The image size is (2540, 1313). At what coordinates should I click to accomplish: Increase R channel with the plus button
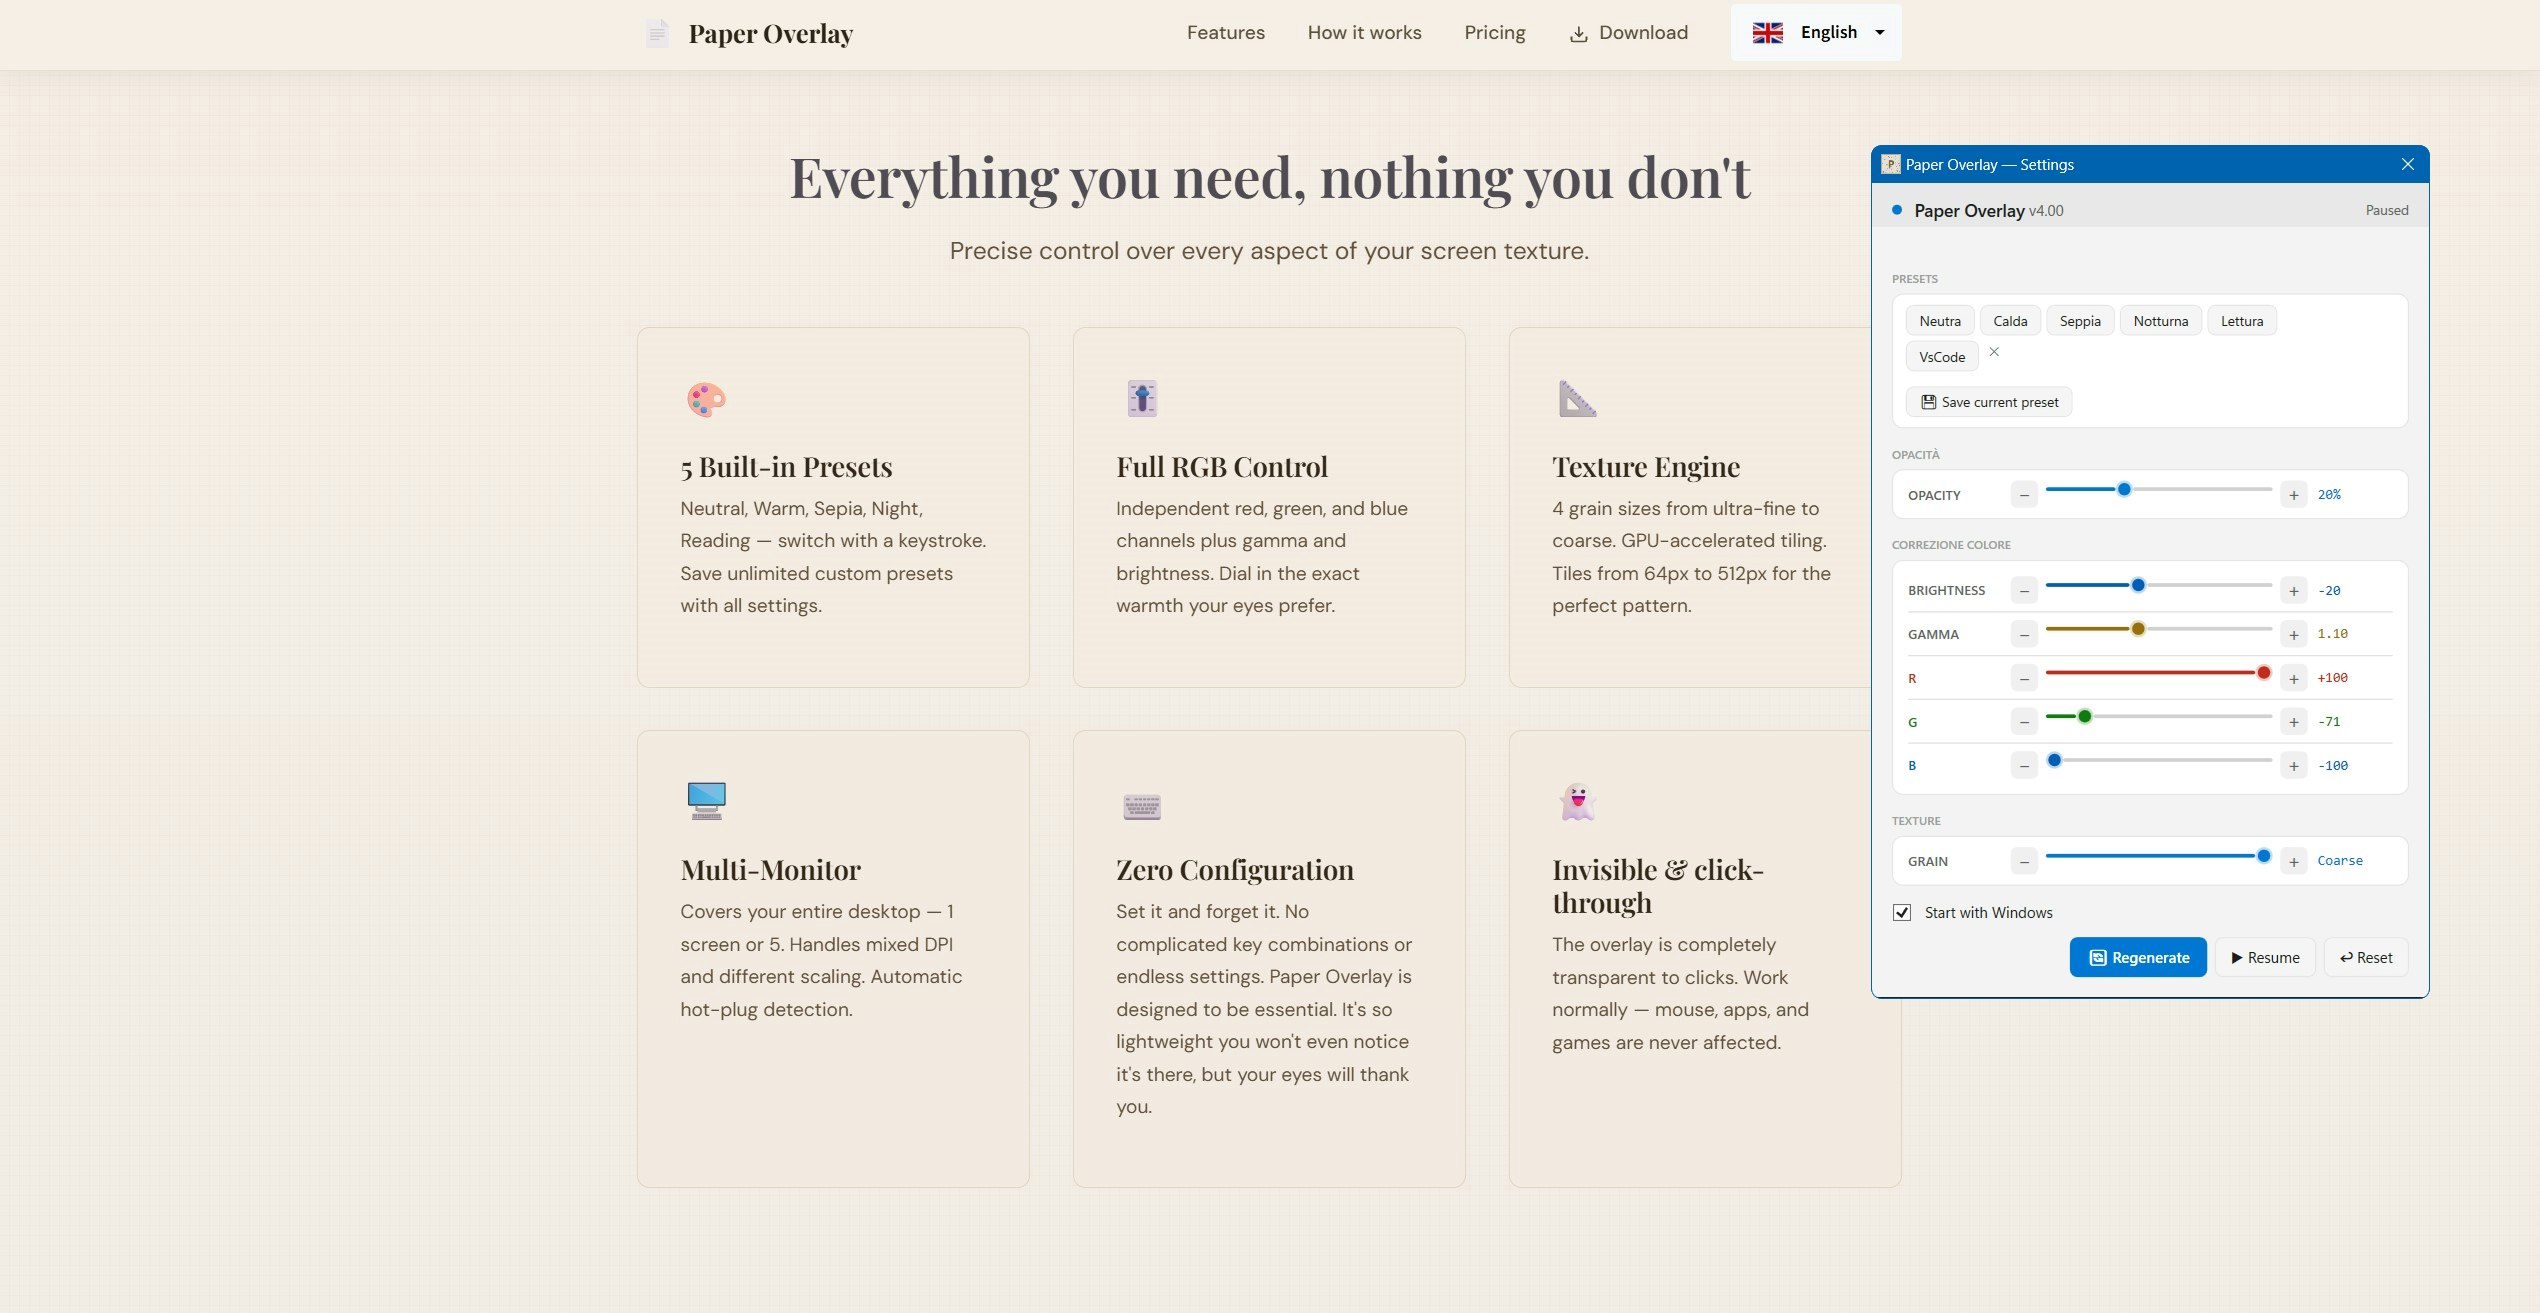2294,678
